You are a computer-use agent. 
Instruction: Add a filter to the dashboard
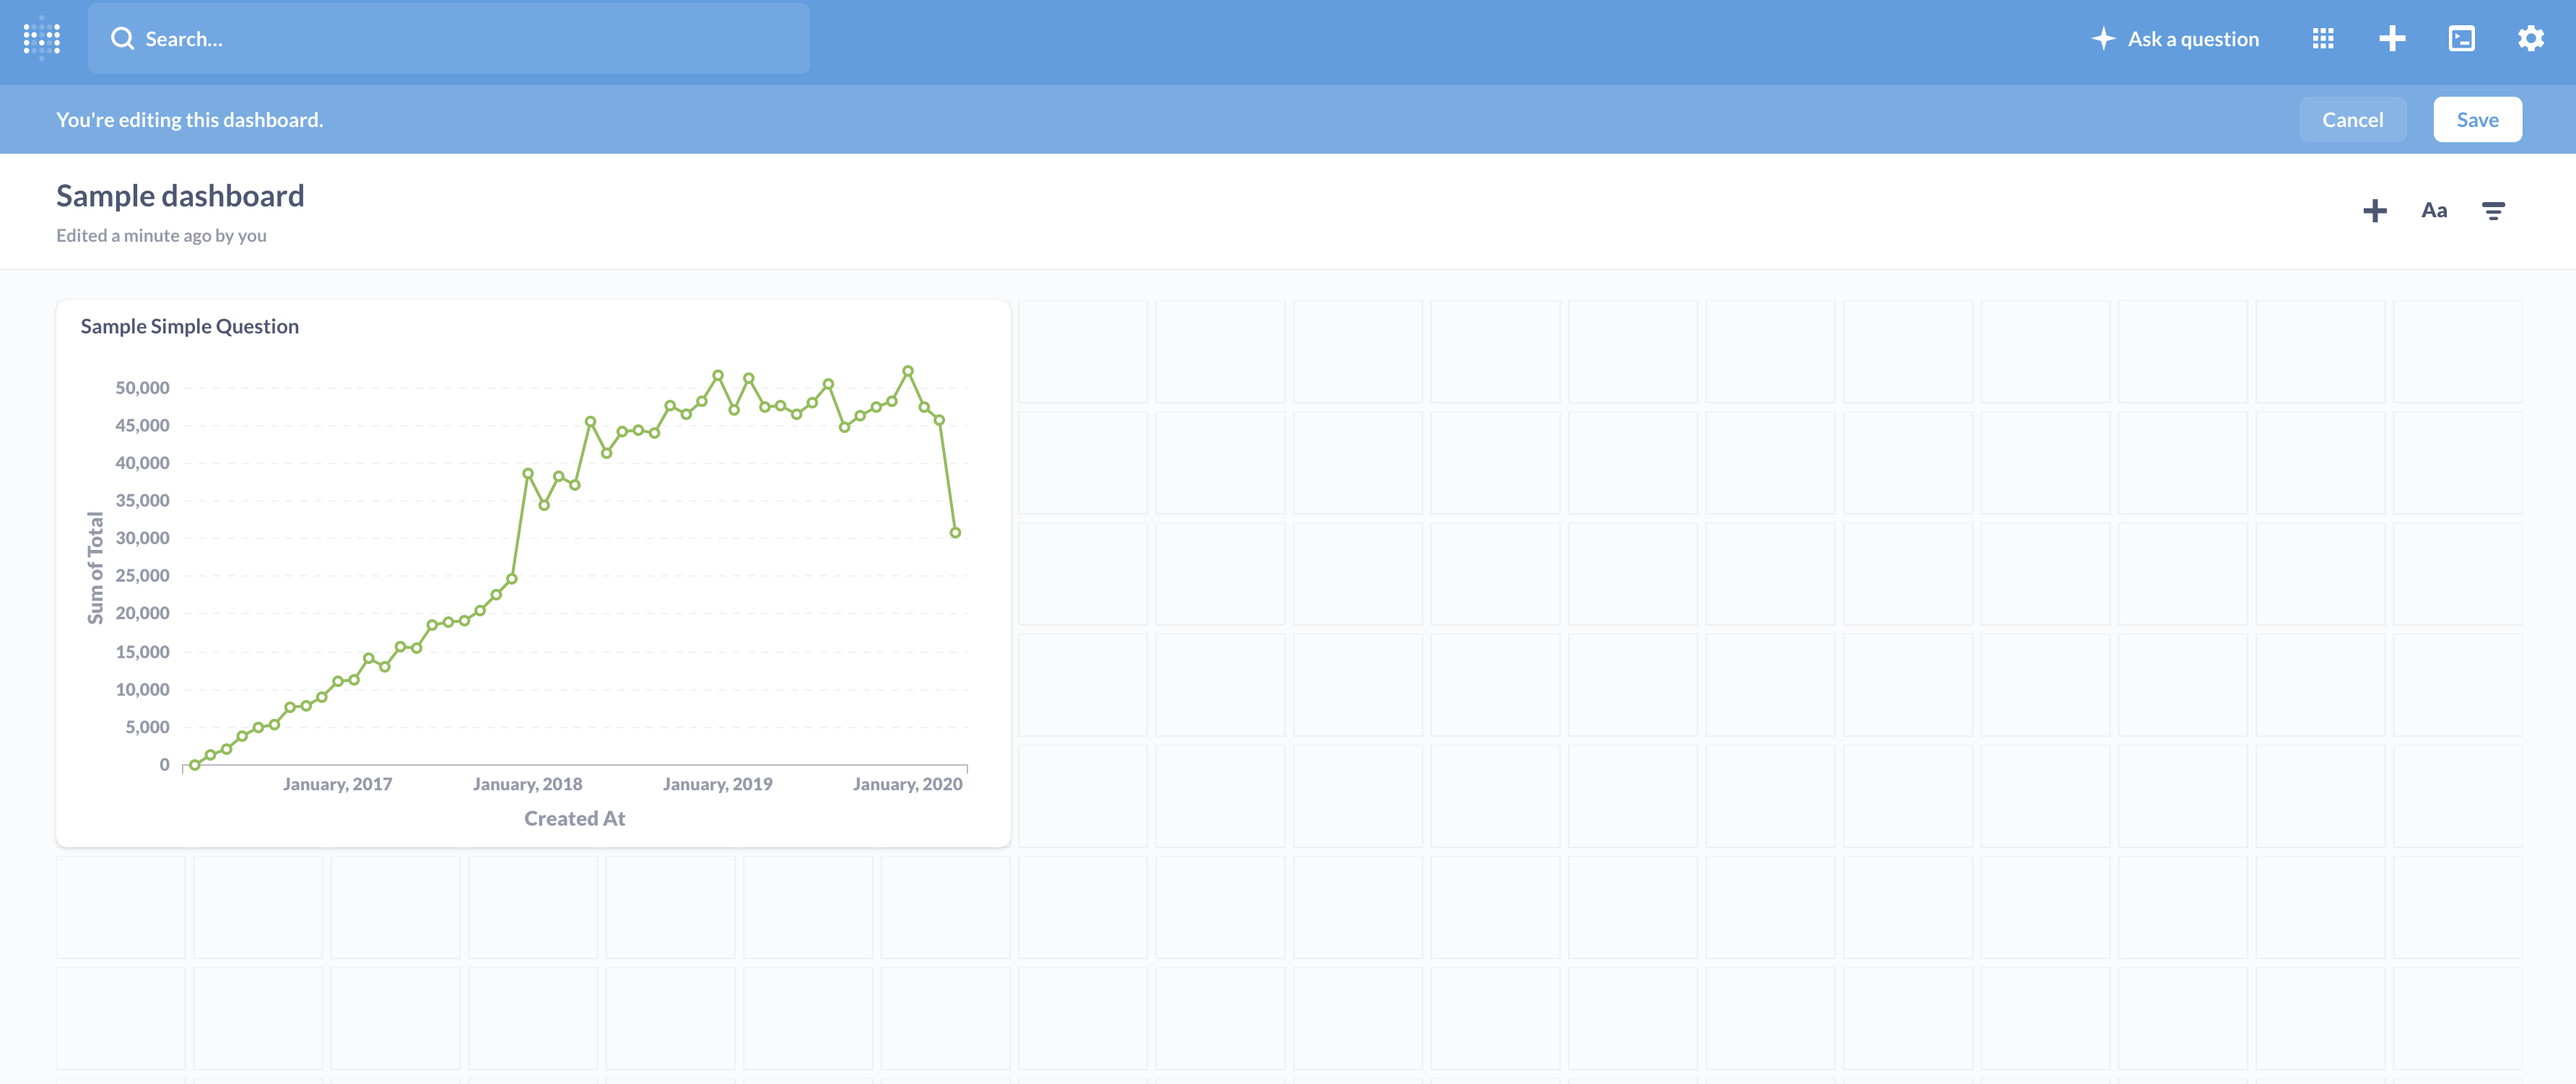(2493, 211)
